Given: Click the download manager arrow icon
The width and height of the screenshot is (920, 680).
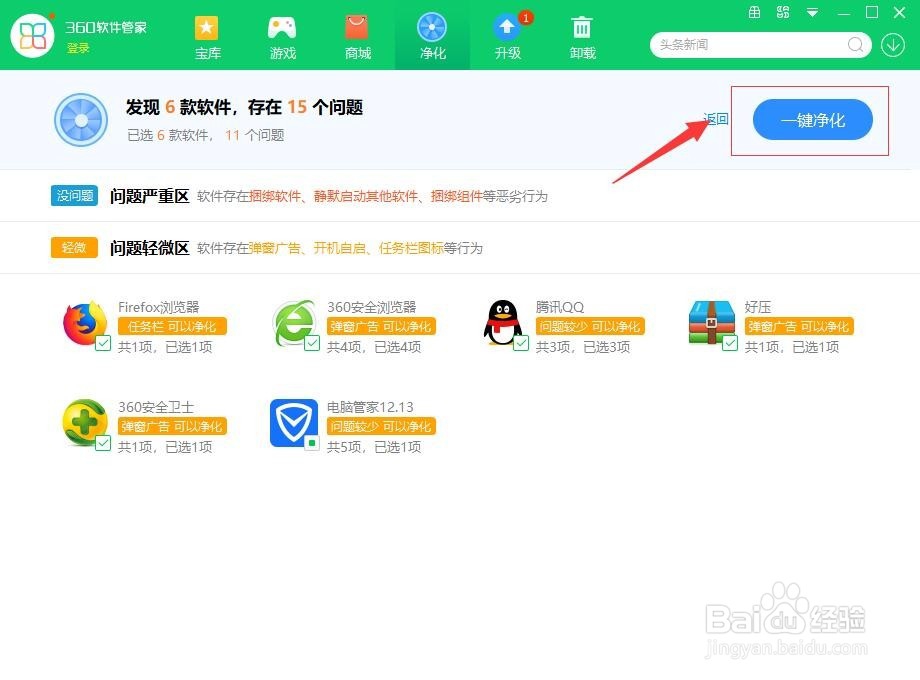Looking at the screenshot, I should [892, 44].
